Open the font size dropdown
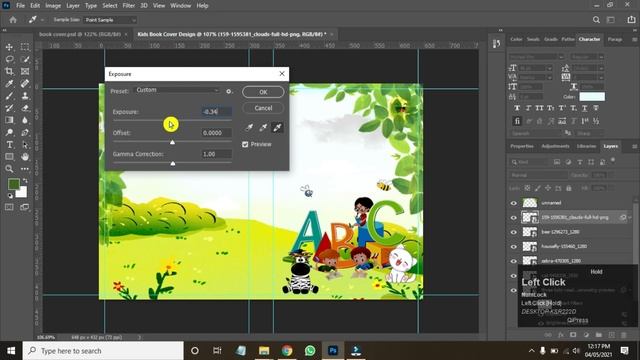 [x=549, y=68]
